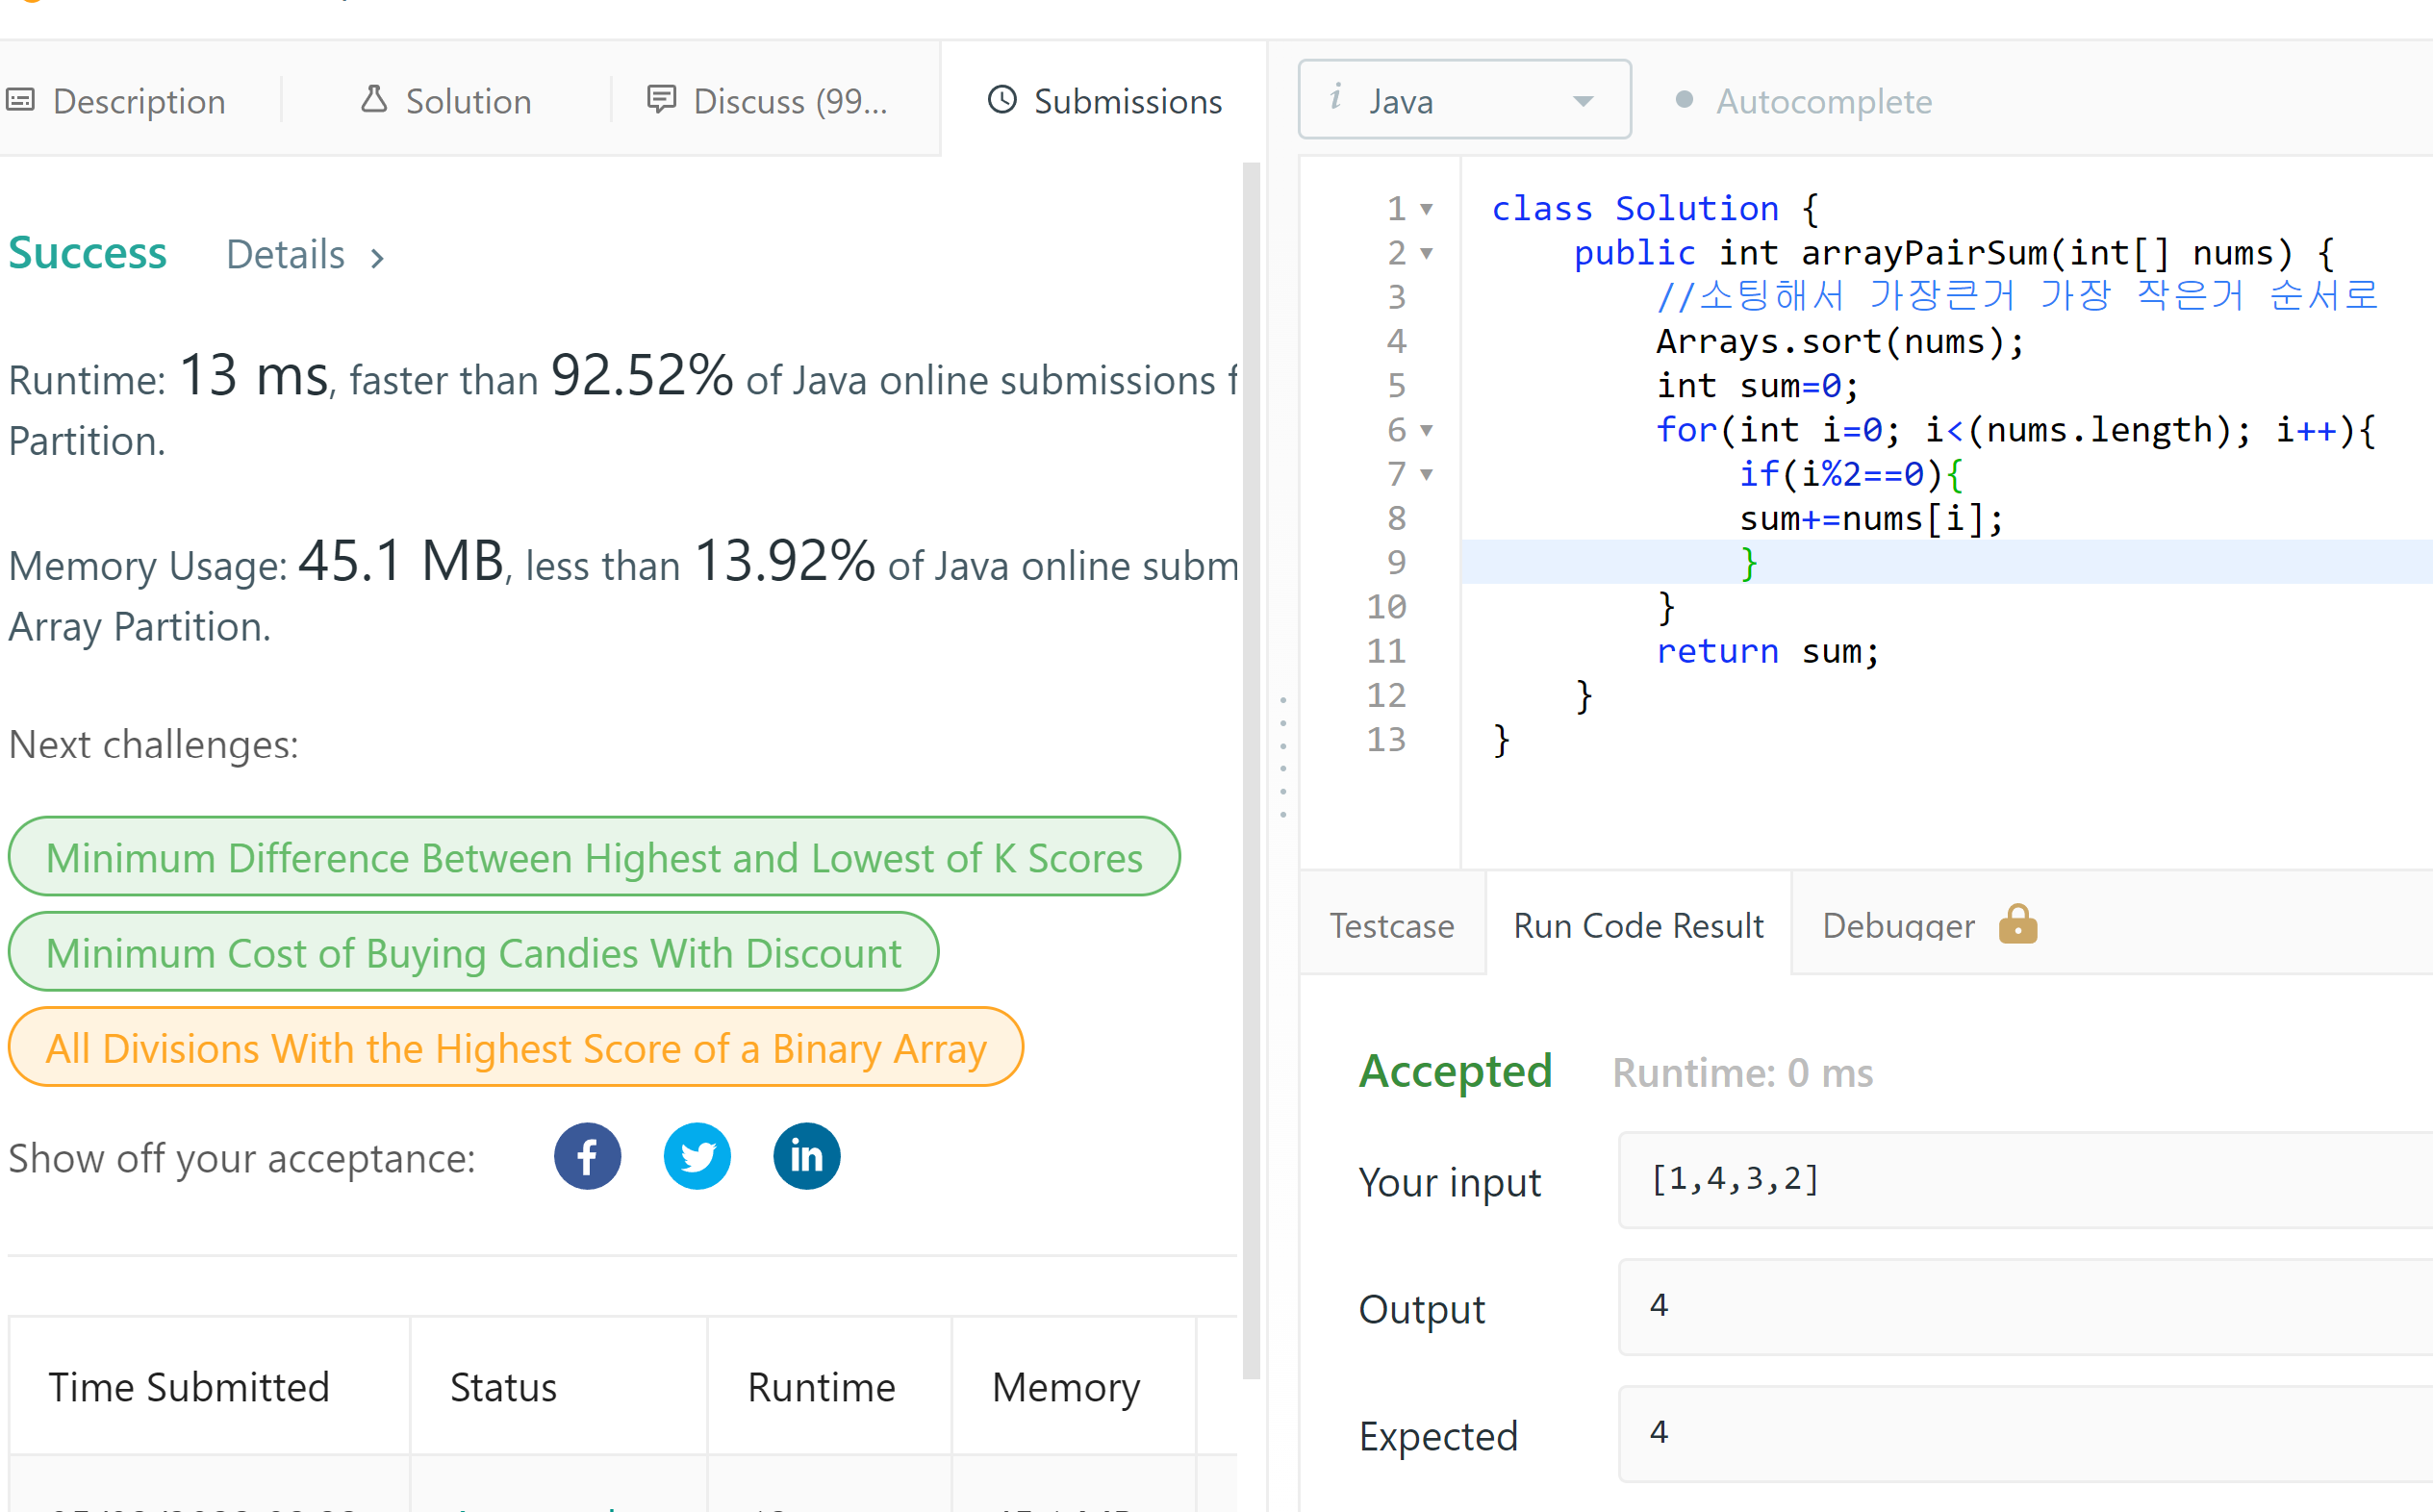Toggle the Autocomplete indicator
2433x1512 pixels.
(x=1684, y=100)
